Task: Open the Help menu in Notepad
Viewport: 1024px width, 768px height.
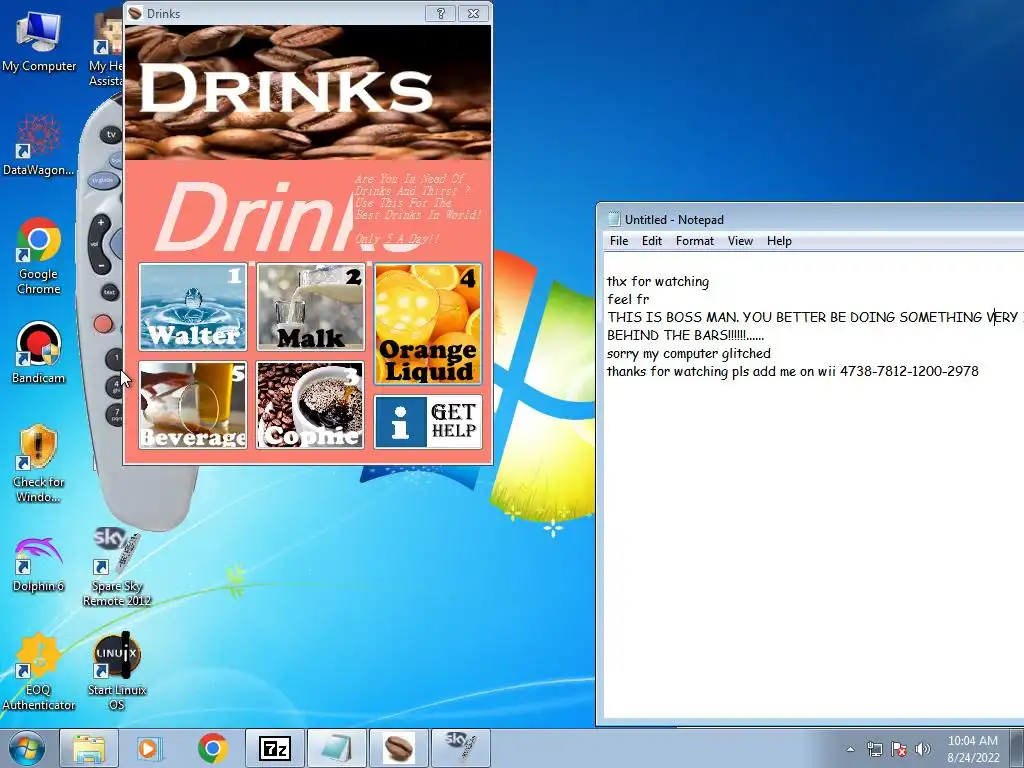Action: point(779,241)
